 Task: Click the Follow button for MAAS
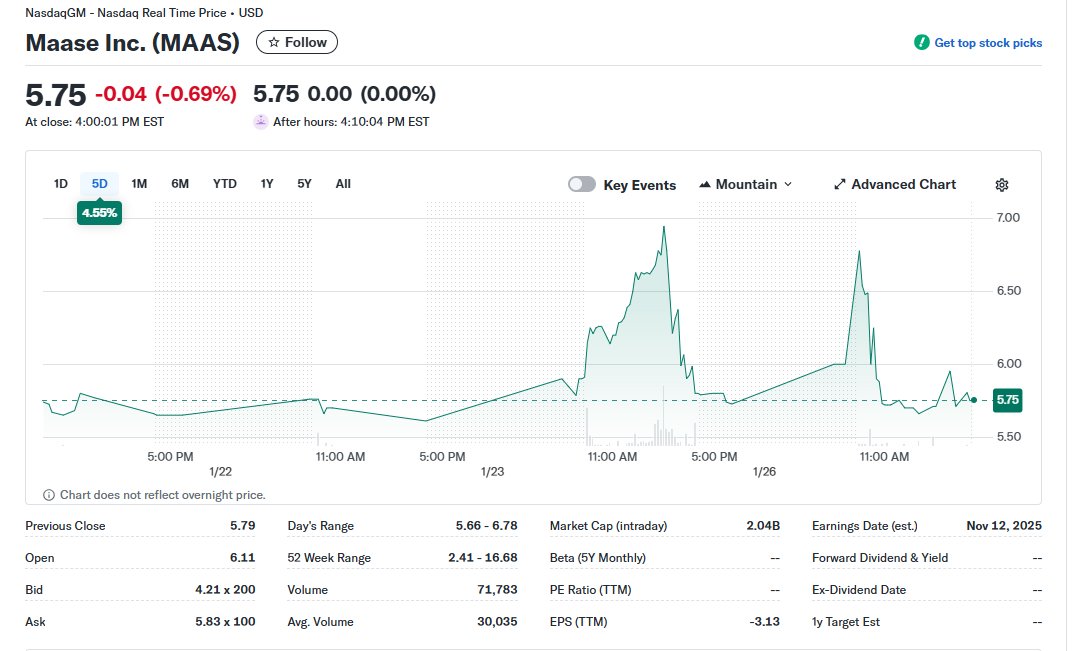pyautogui.click(x=297, y=42)
